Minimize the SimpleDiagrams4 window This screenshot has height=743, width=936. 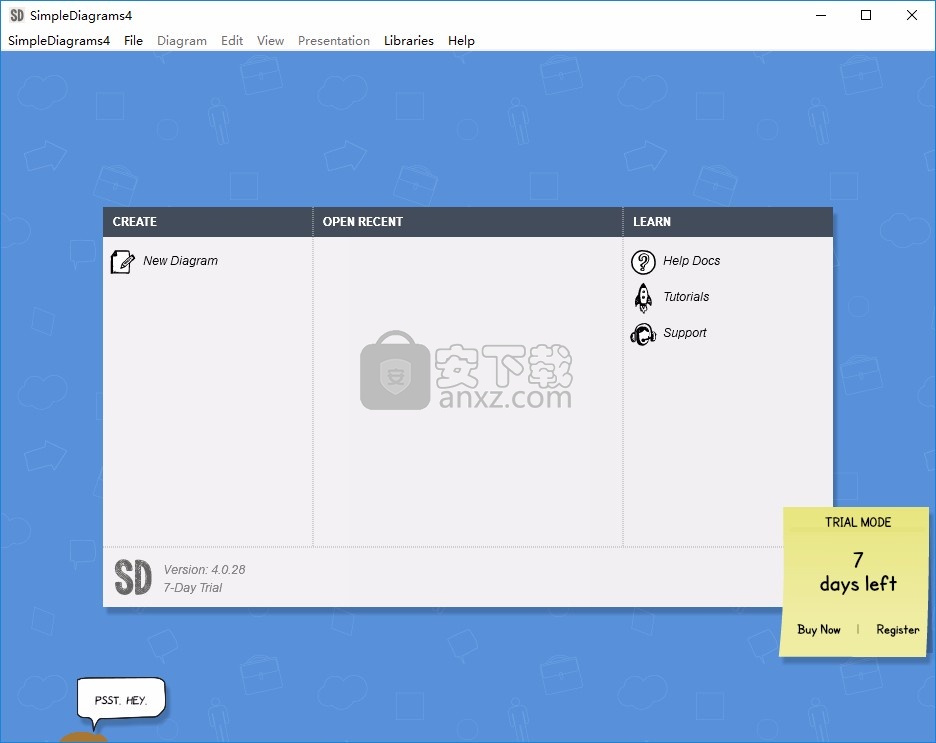click(x=821, y=16)
